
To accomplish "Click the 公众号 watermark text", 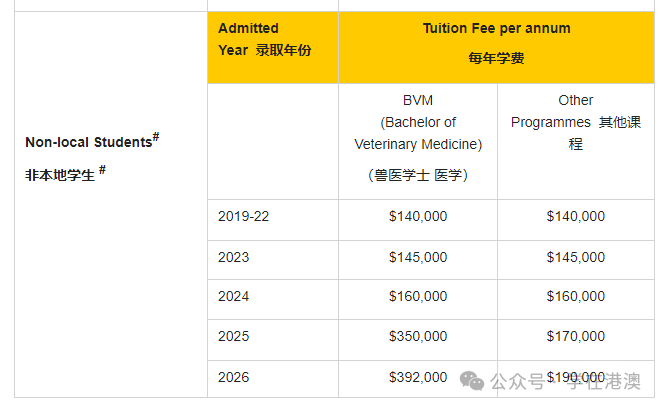I will click(x=517, y=381).
